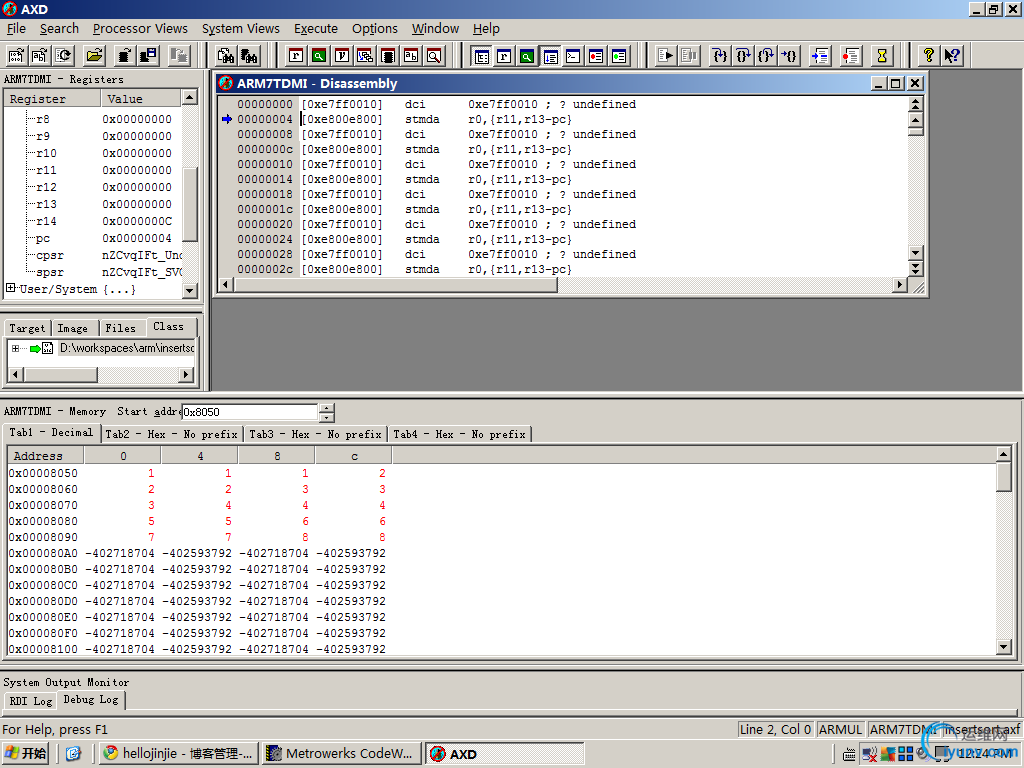Click the Value column header
1024x768 pixels.
pyautogui.click(x=140, y=99)
